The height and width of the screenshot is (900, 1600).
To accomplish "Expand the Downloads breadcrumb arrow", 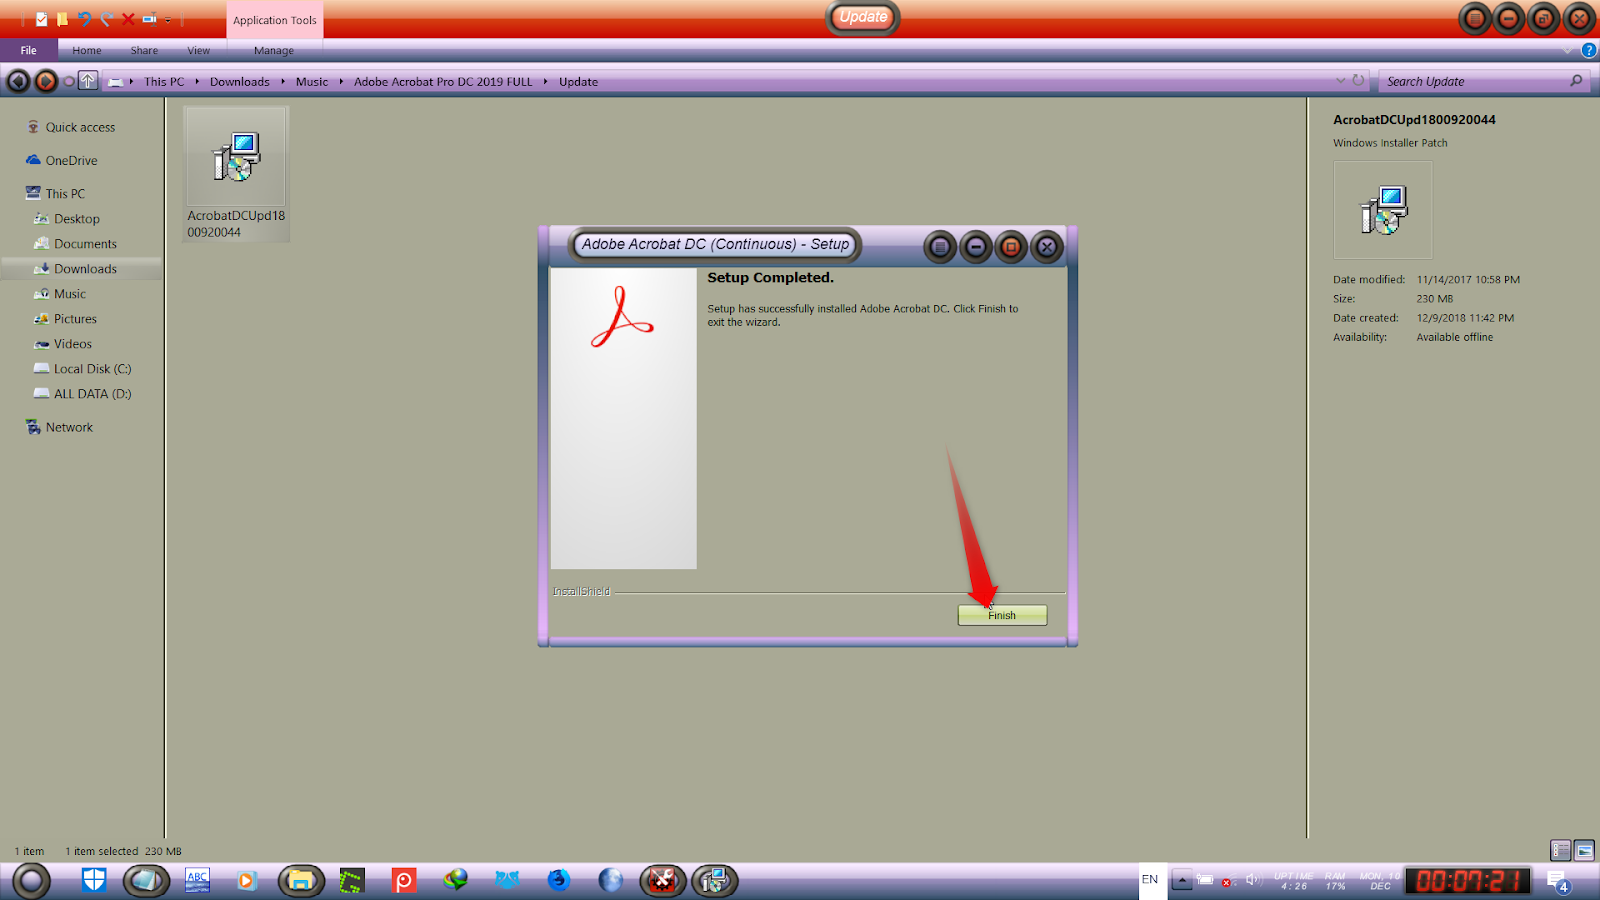I will pos(282,81).
